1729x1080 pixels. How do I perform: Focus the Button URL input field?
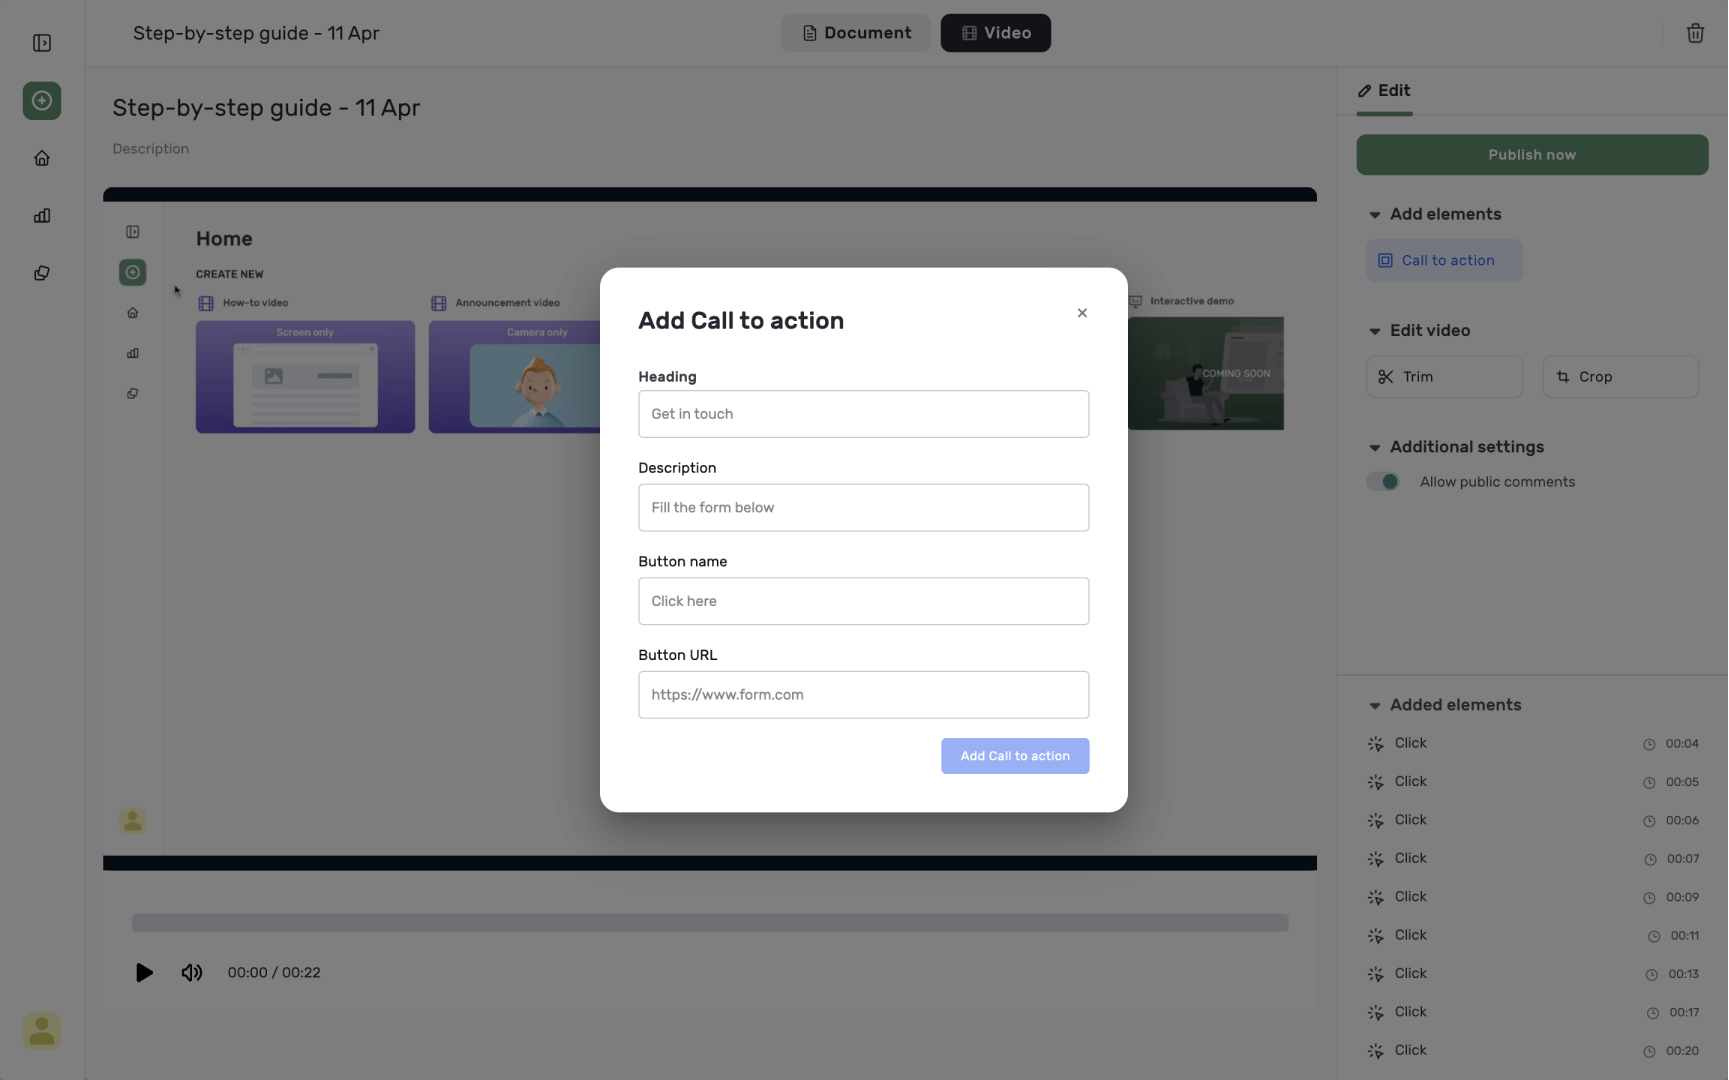click(x=863, y=695)
